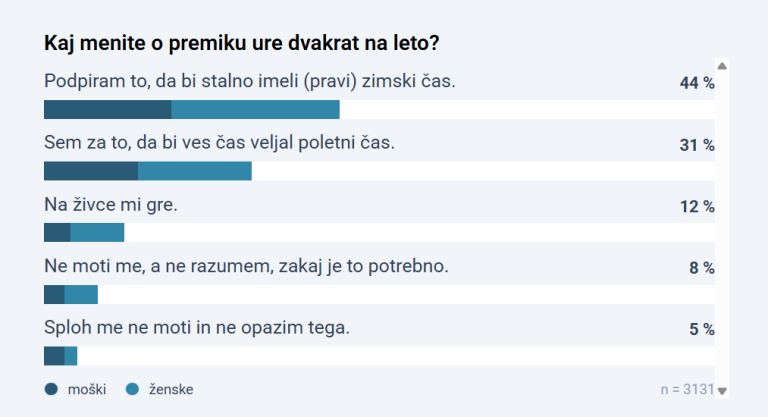Click the moški legend color dot
768x417 pixels.
(x=51, y=389)
